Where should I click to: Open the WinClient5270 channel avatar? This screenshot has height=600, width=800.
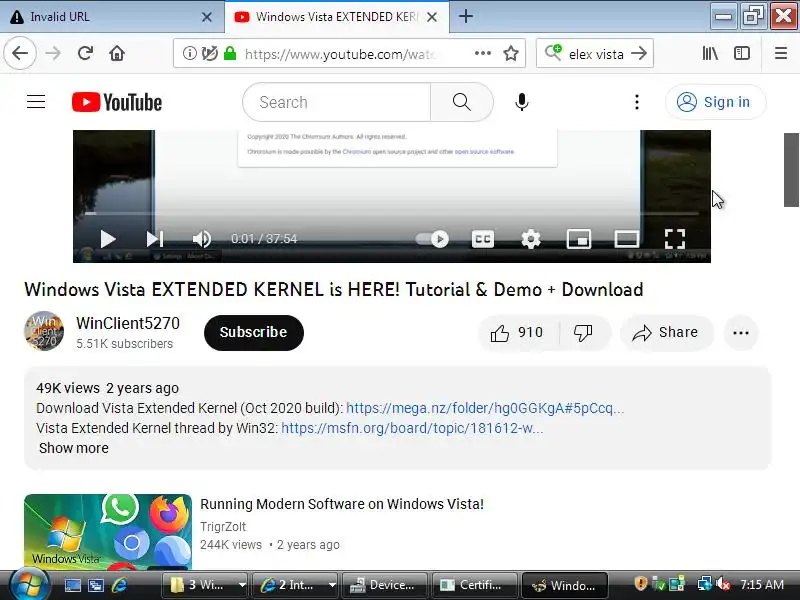point(44,331)
